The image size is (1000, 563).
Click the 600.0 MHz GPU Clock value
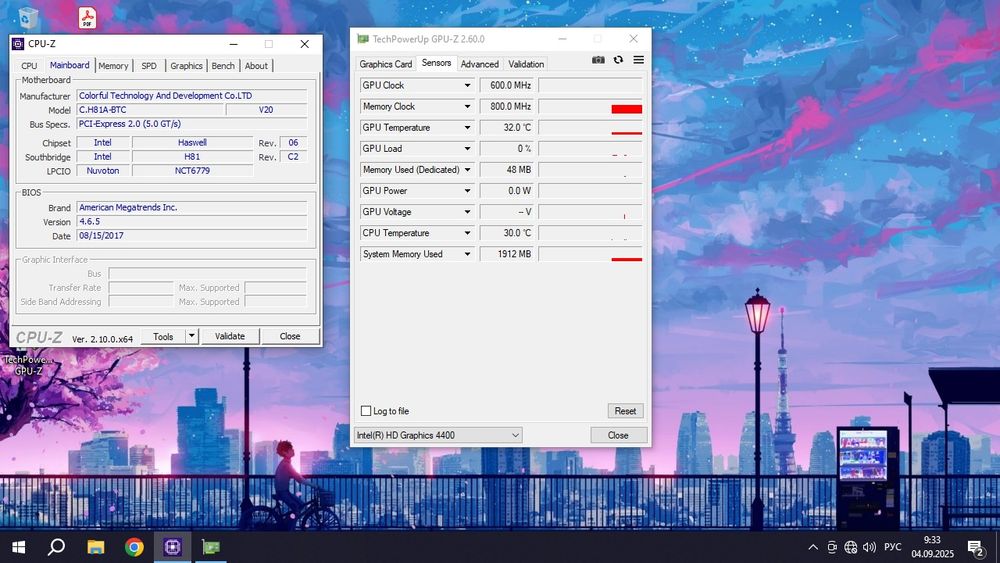point(507,85)
